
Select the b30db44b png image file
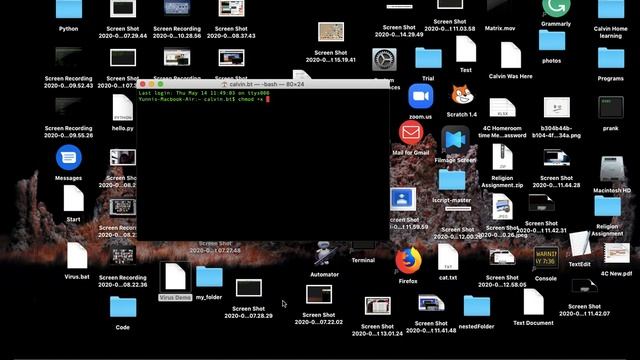coord(557,108)
